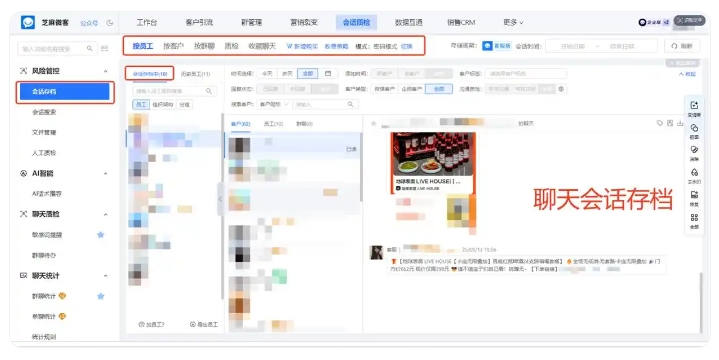Click the start date input field
Viewport: 719px width, 360px height.
[572, 46]
